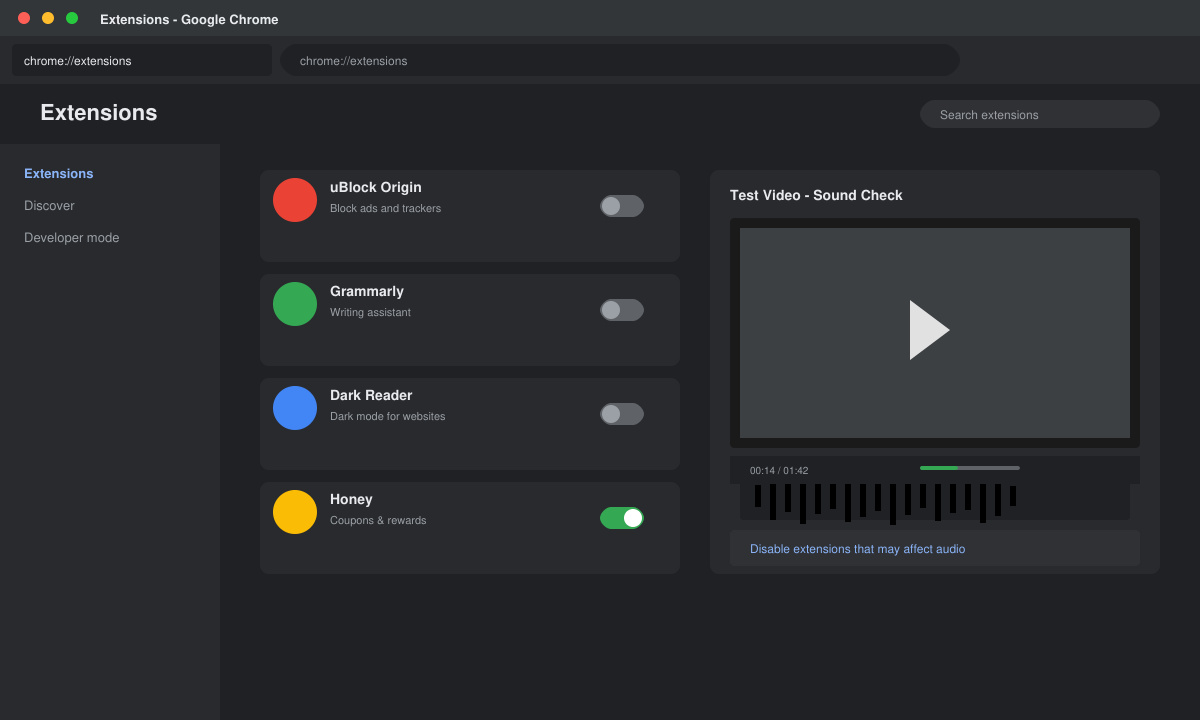This screenshot has width=1200, height=720.
Task: Click the audio waveform visualizer
Action: pyautogui.click(x=935, y=502)
